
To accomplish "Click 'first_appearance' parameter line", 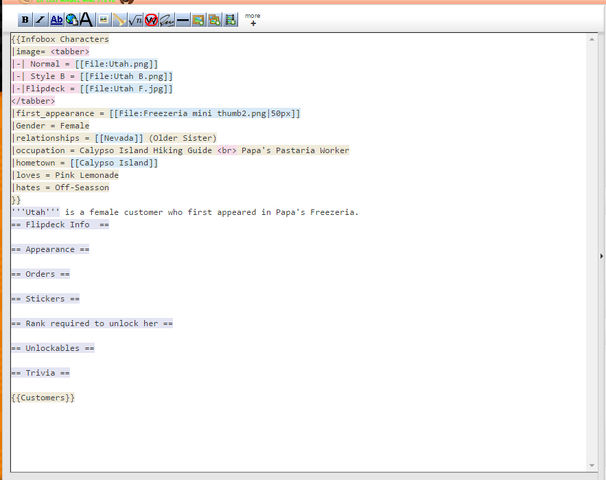I will pos(156,113).
